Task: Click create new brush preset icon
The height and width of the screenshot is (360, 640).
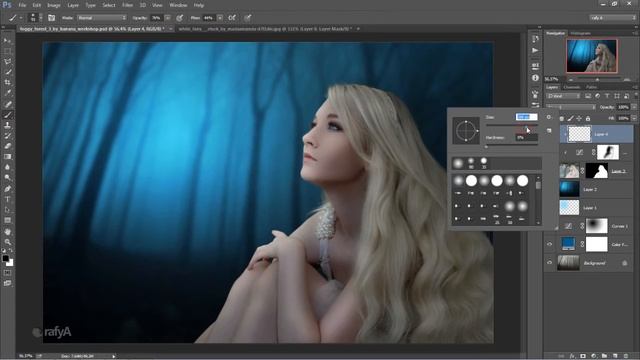Action: 549,131
